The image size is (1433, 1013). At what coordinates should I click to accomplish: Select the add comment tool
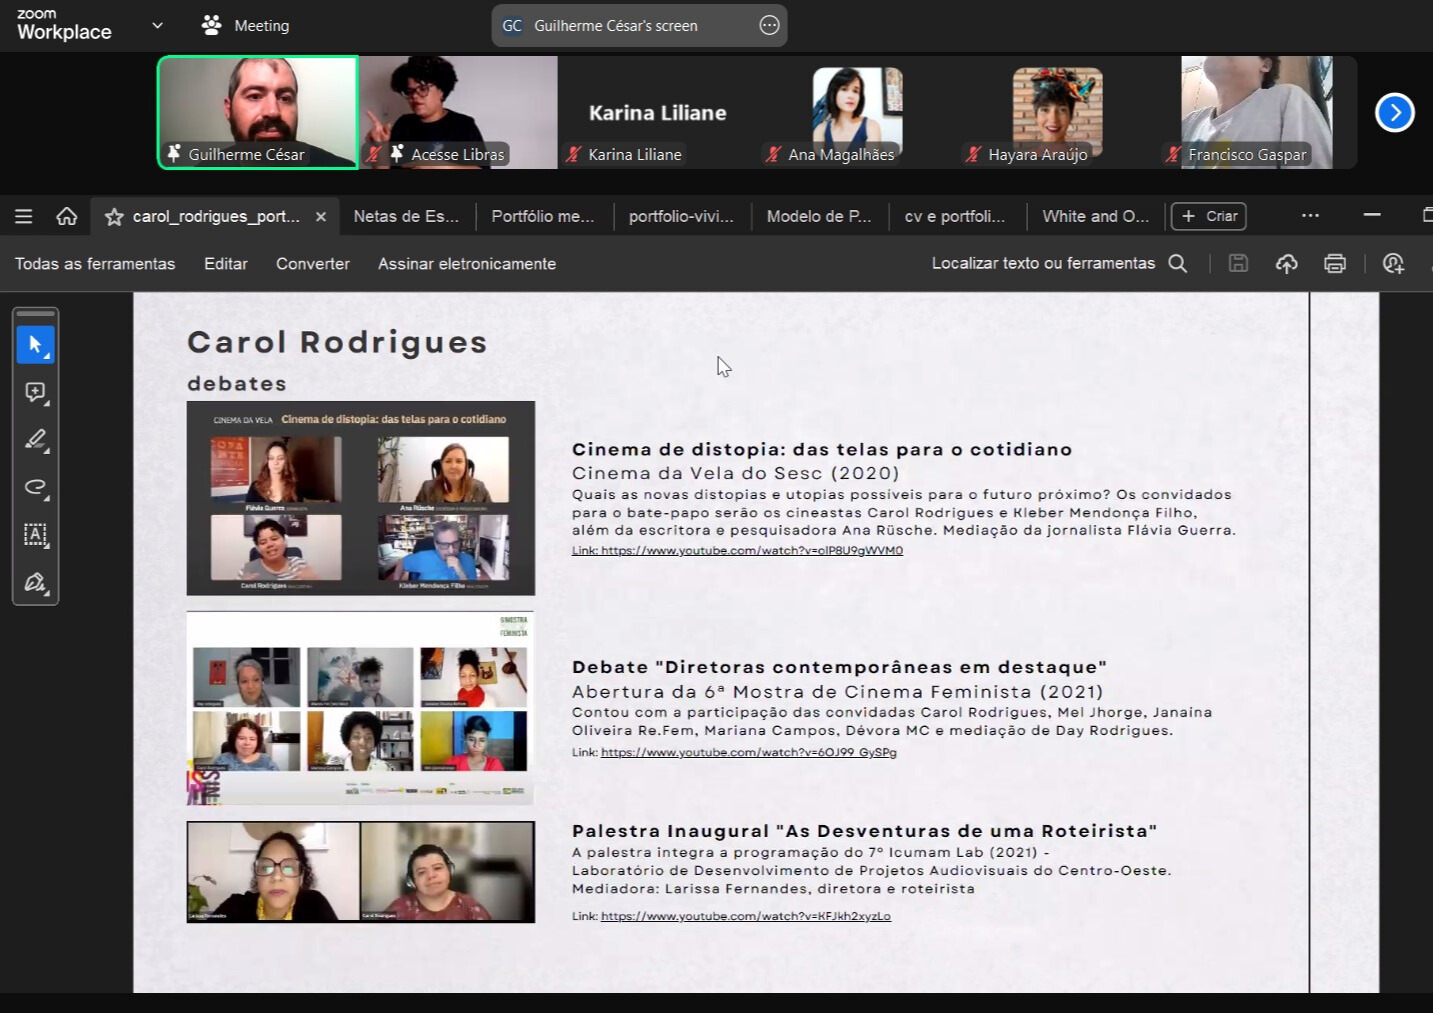click(x=35, y=392)
